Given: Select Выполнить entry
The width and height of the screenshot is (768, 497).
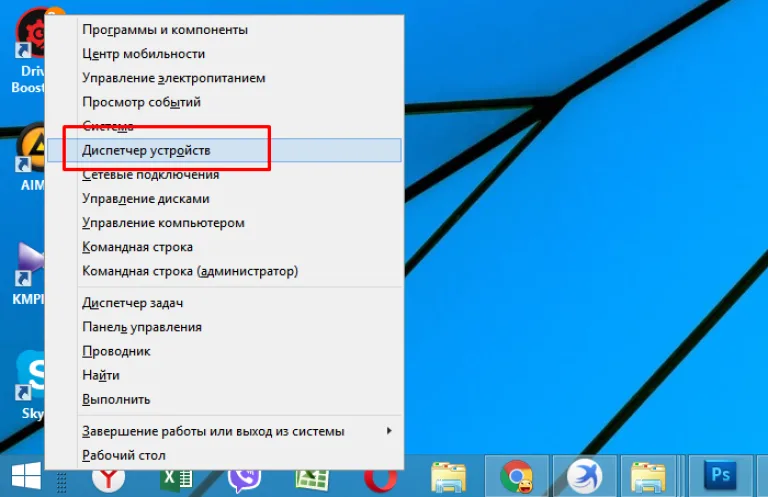Looking at the screenshot, I should 224,399.
